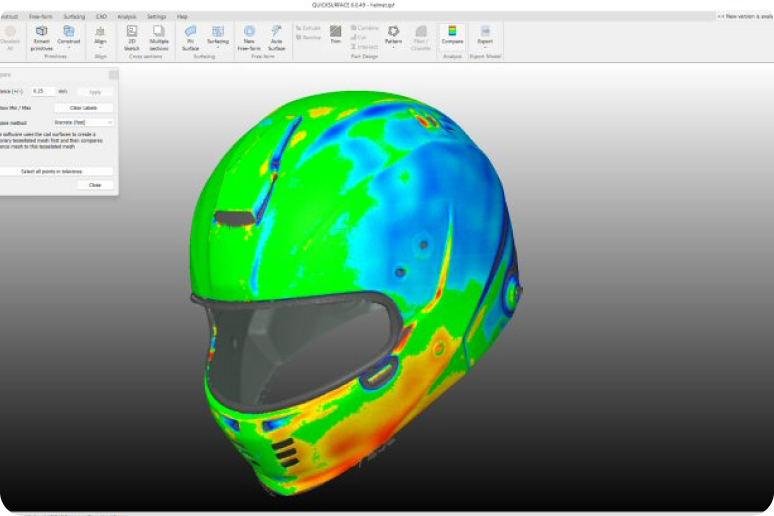774x516 pixels.
Task: Open the Analysis menu tab
Action: point(127,17)
